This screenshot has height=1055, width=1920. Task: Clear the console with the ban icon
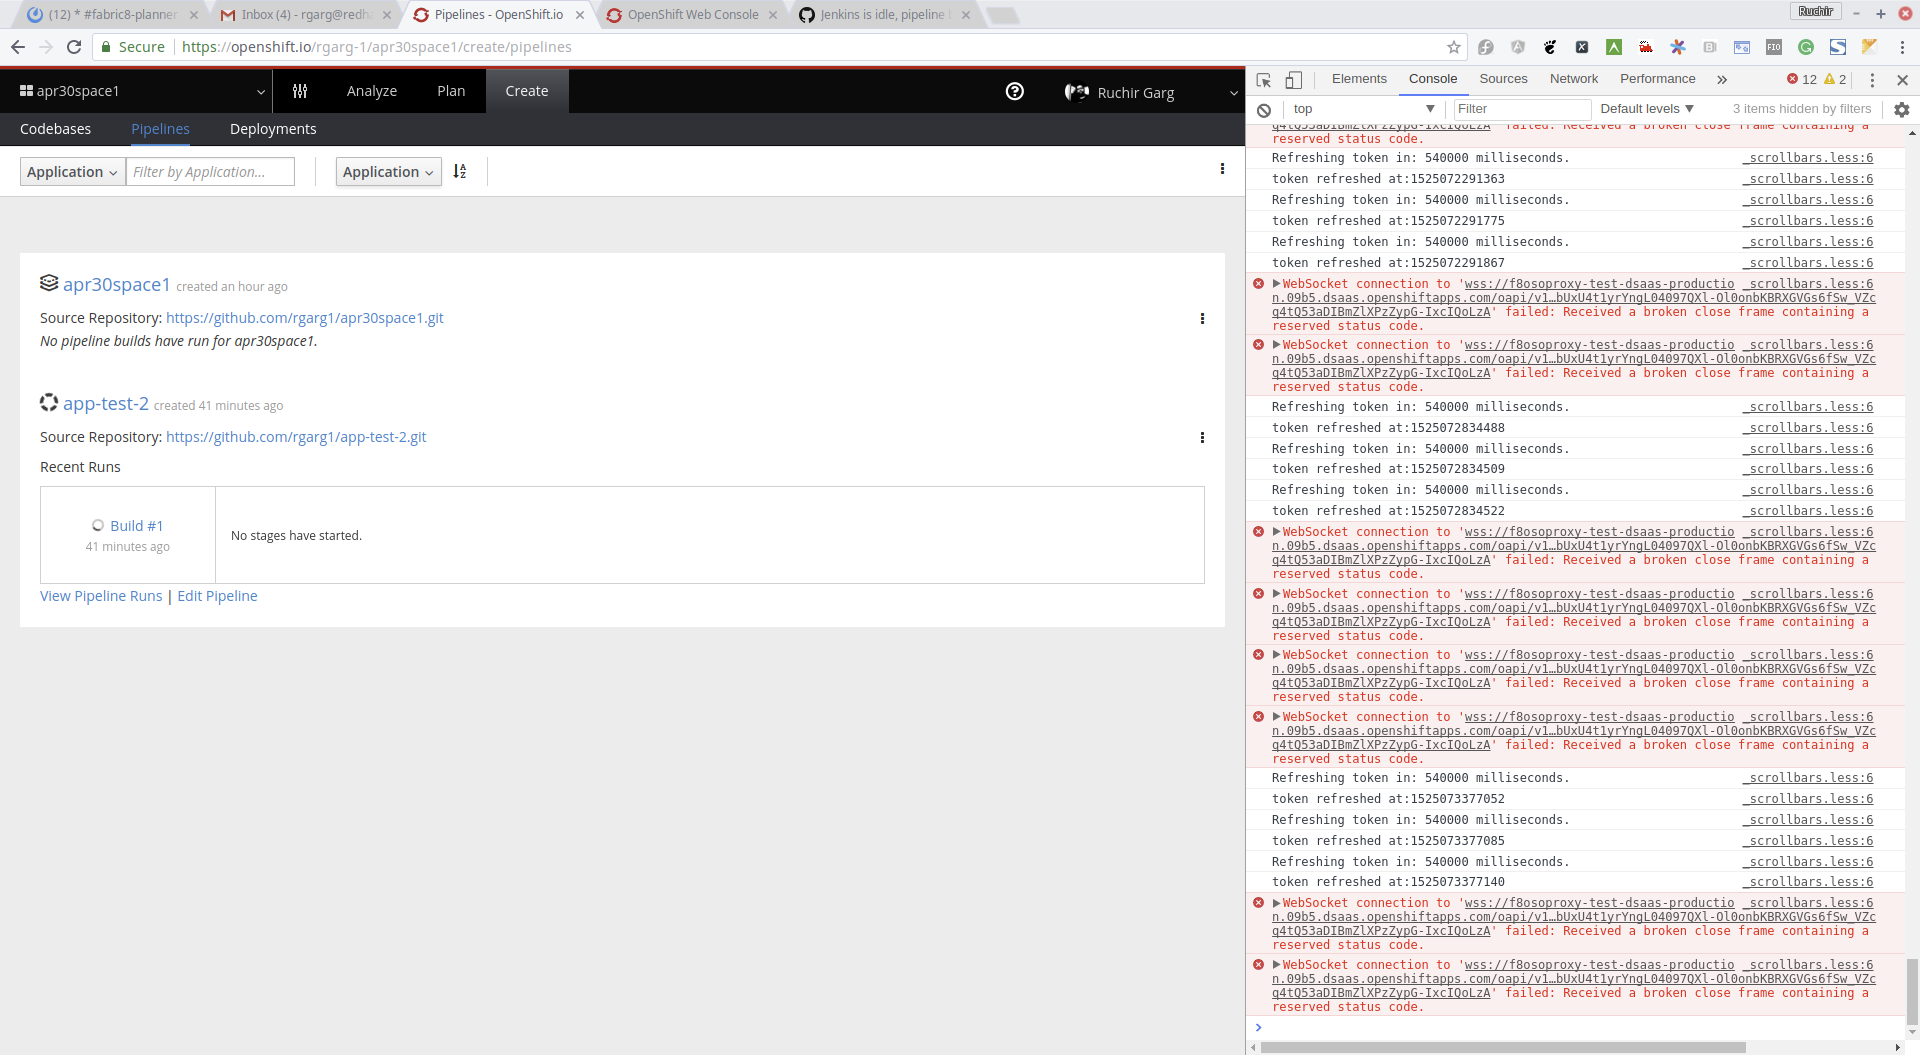pyautogui.click(x=1263, y=110)
